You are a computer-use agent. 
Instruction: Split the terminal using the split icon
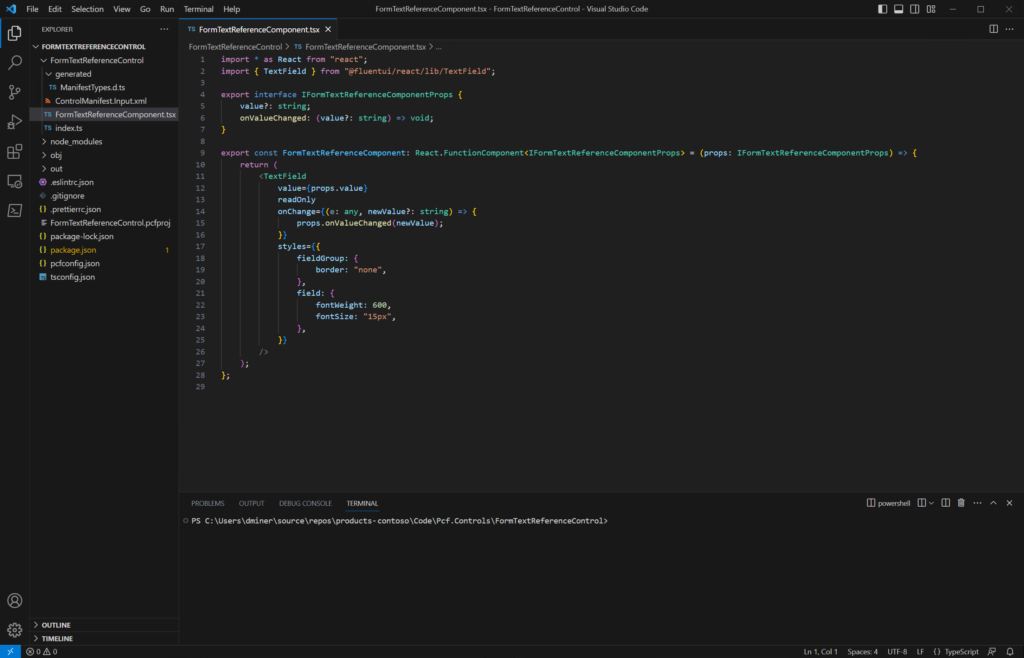coord(944,502)
